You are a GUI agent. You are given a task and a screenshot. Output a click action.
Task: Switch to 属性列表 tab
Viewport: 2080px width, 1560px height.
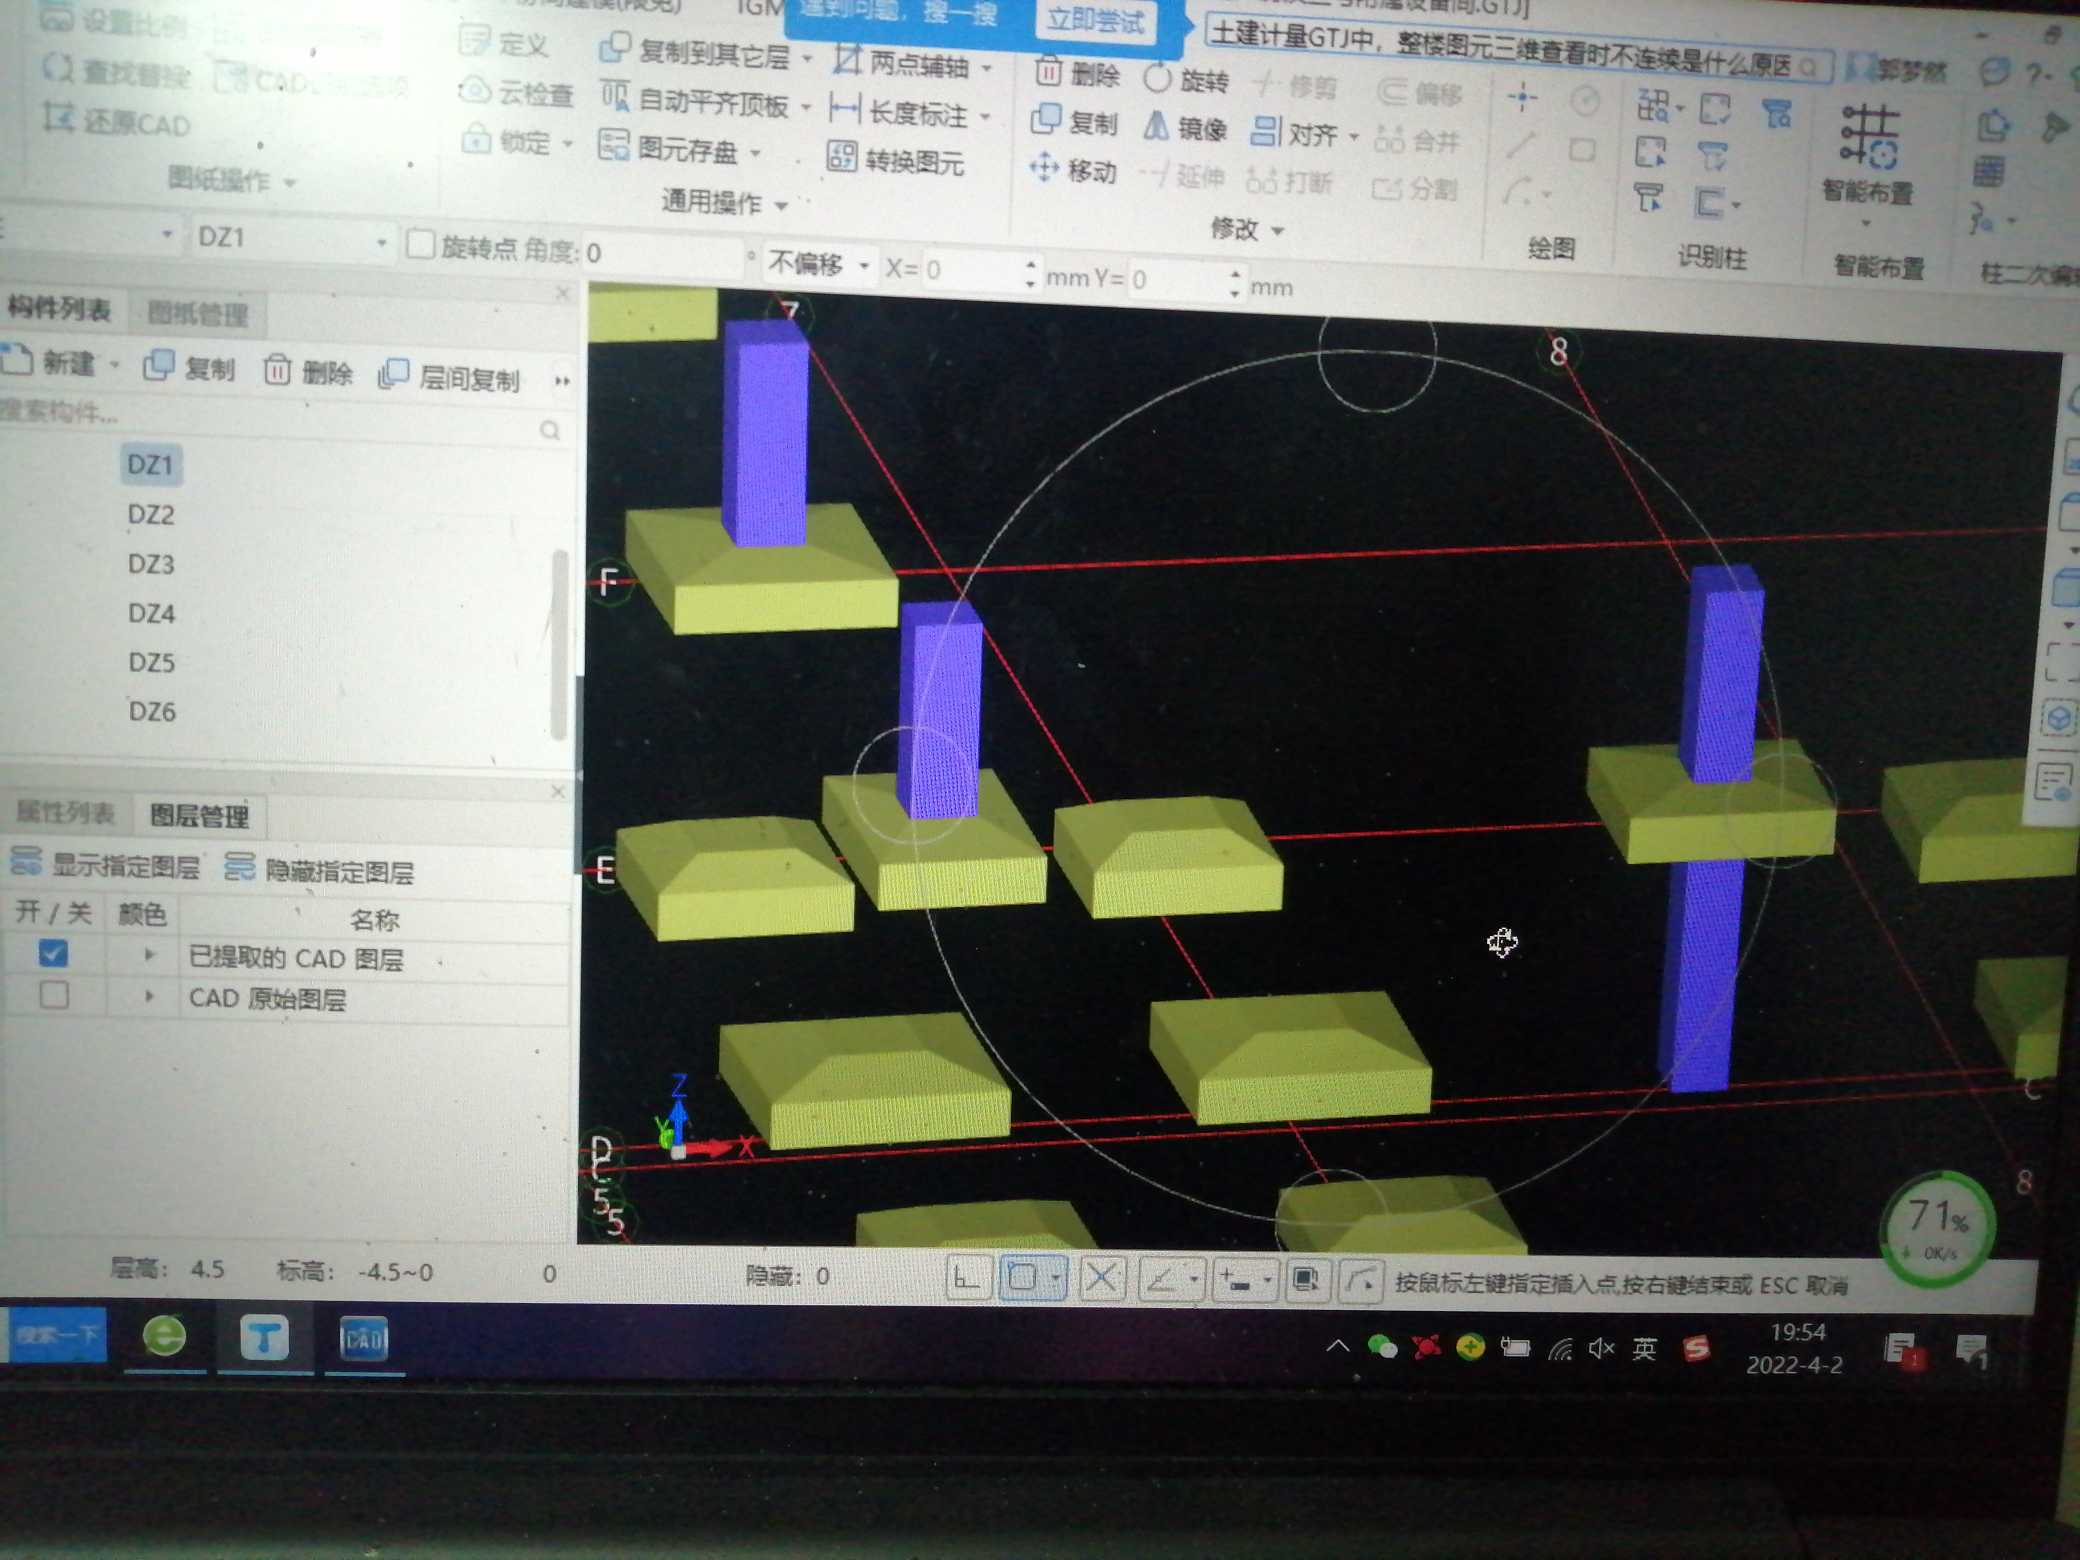click(66, 812)
